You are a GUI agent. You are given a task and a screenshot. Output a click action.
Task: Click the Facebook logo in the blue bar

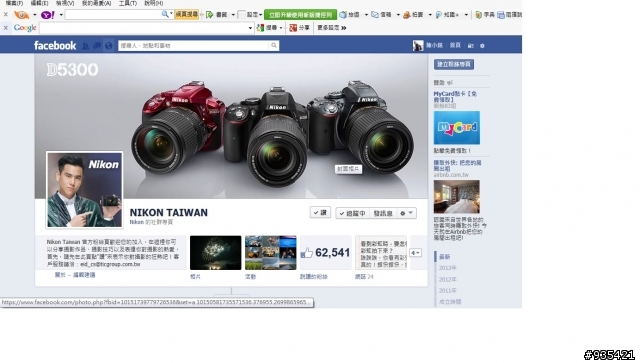click(55, 45)
